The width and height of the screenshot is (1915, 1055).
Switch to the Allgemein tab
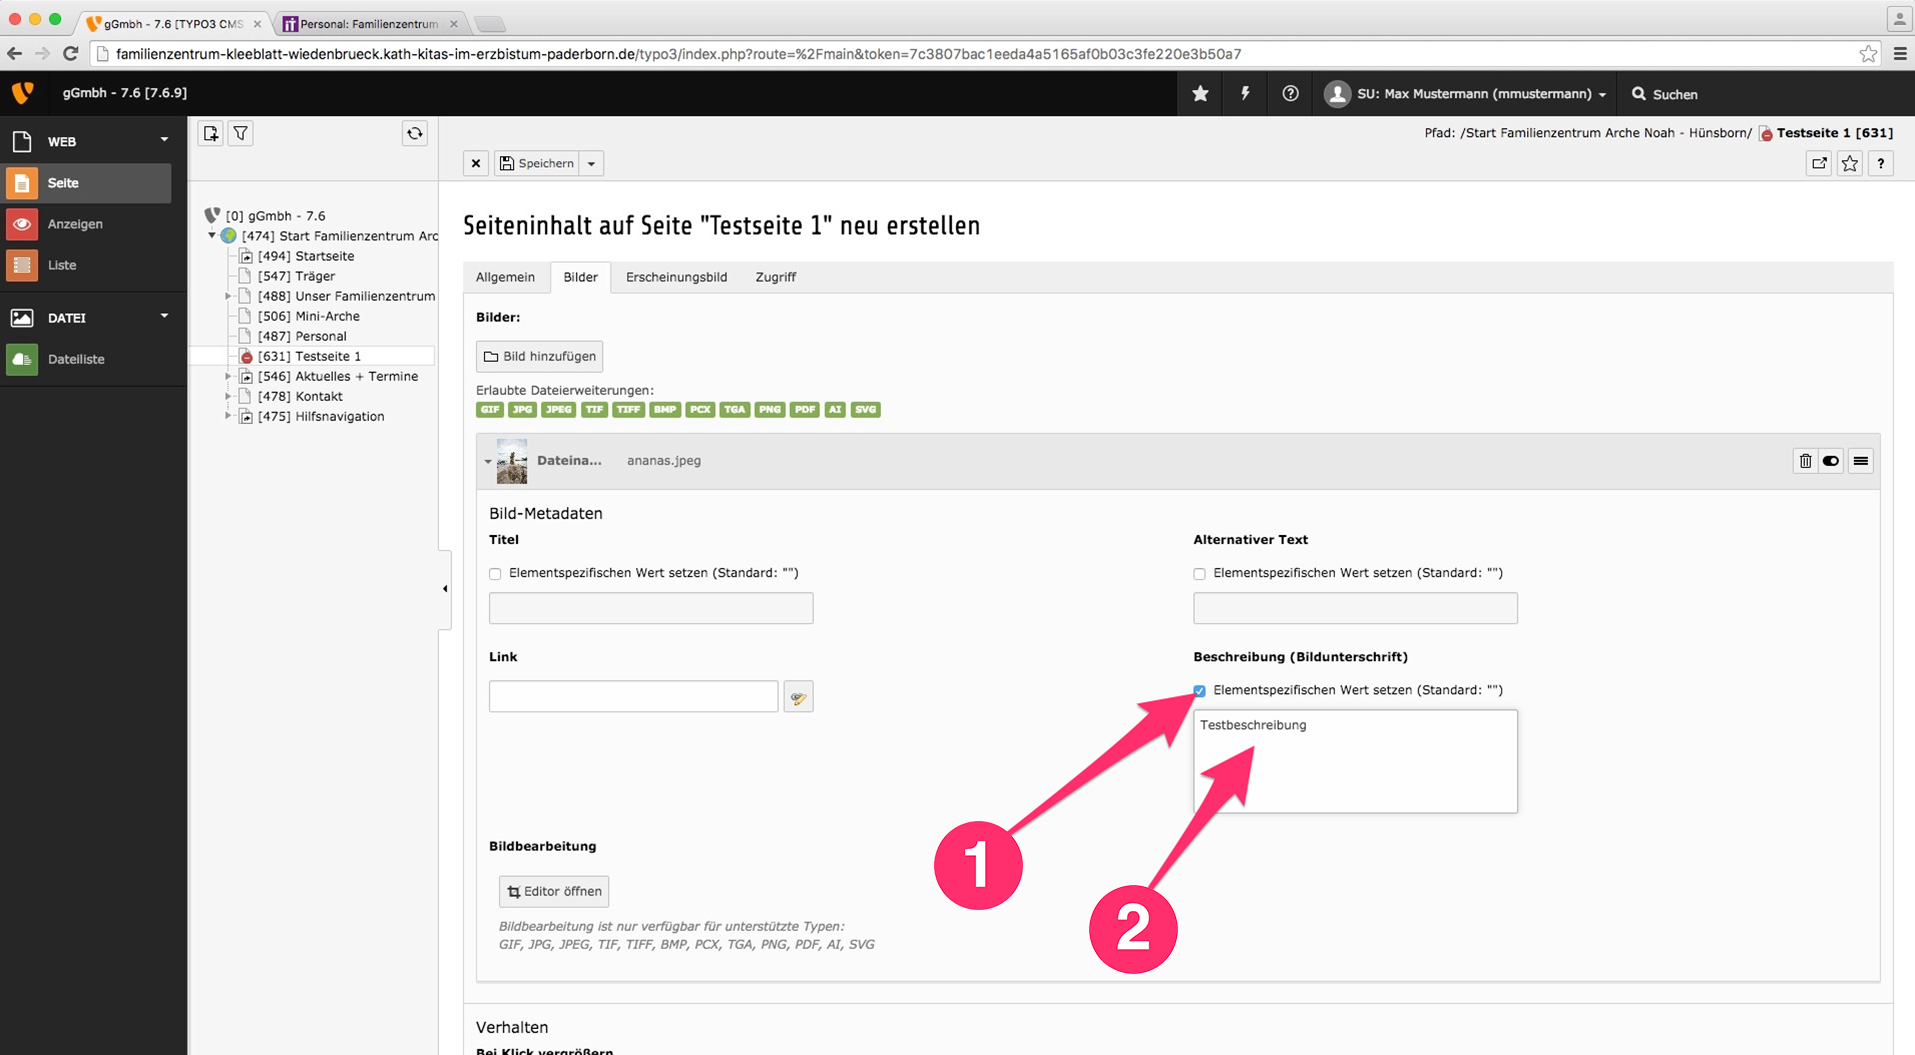505,277
